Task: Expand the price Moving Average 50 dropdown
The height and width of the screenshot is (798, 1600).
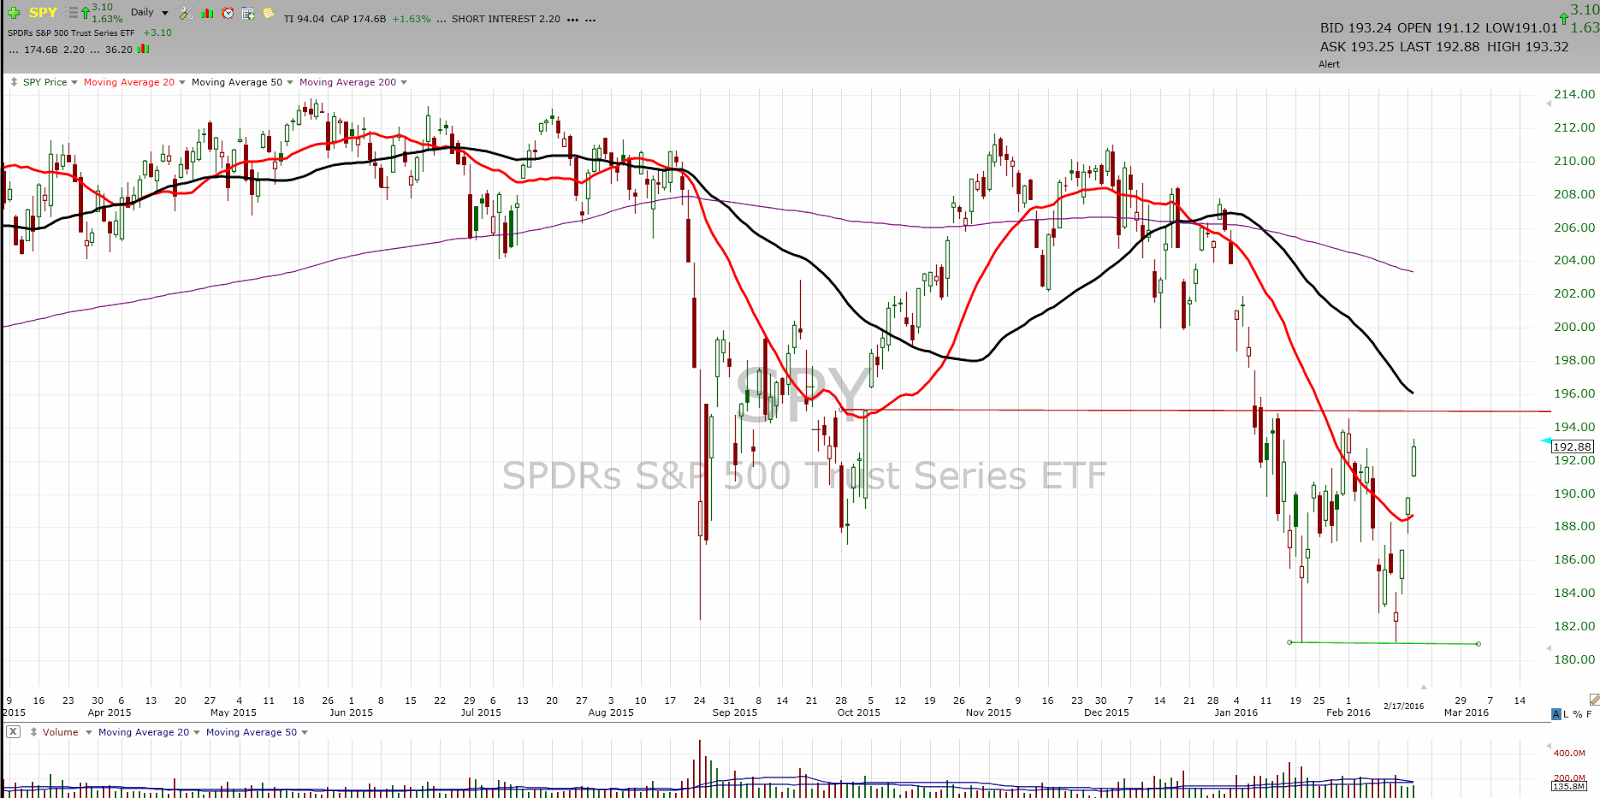Action: point(290,82)
